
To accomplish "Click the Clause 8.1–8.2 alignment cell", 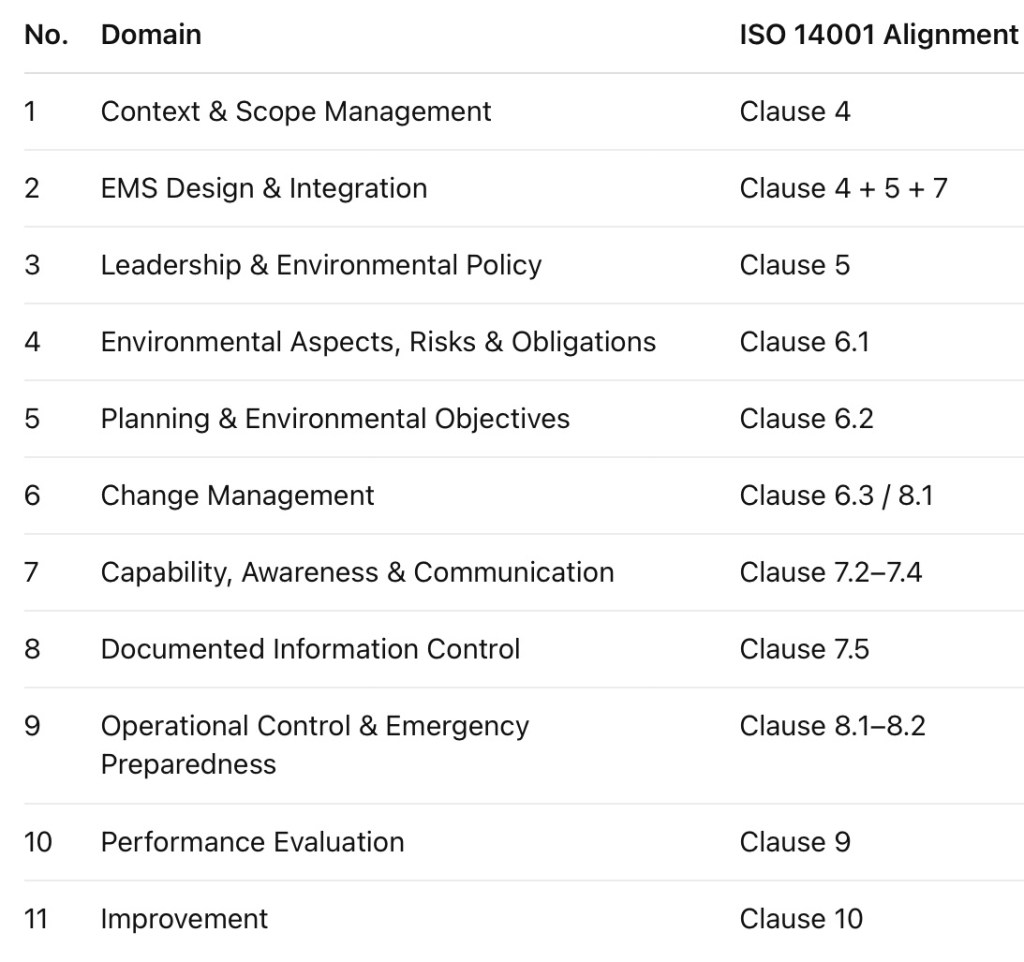I will pyautogui.click(x=832, y=726).
